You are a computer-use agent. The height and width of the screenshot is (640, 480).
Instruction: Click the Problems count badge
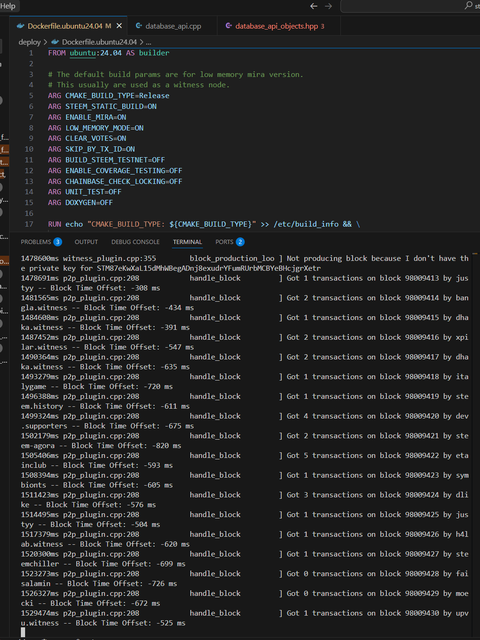tap(58, 242)
